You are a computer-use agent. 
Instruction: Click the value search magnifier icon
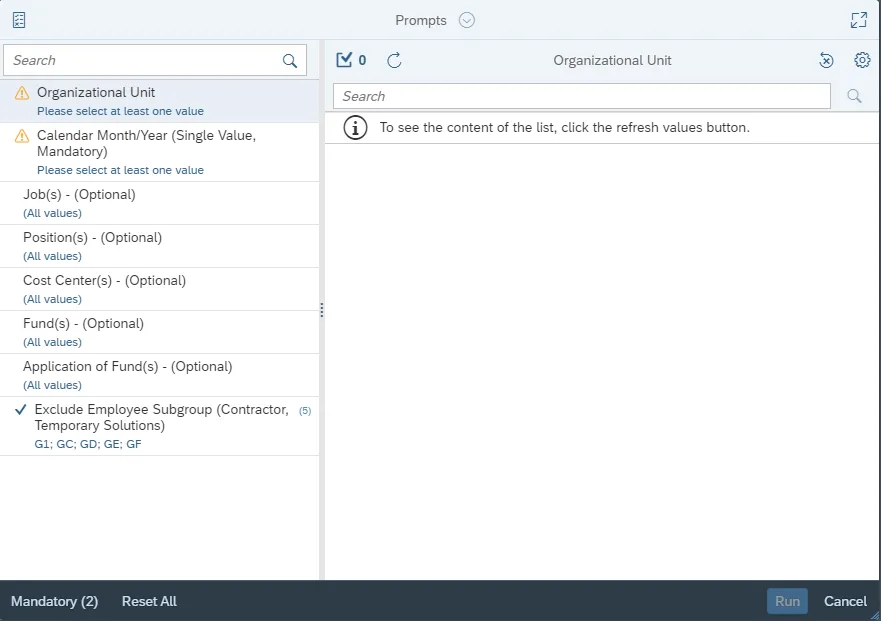pos(854,96)
